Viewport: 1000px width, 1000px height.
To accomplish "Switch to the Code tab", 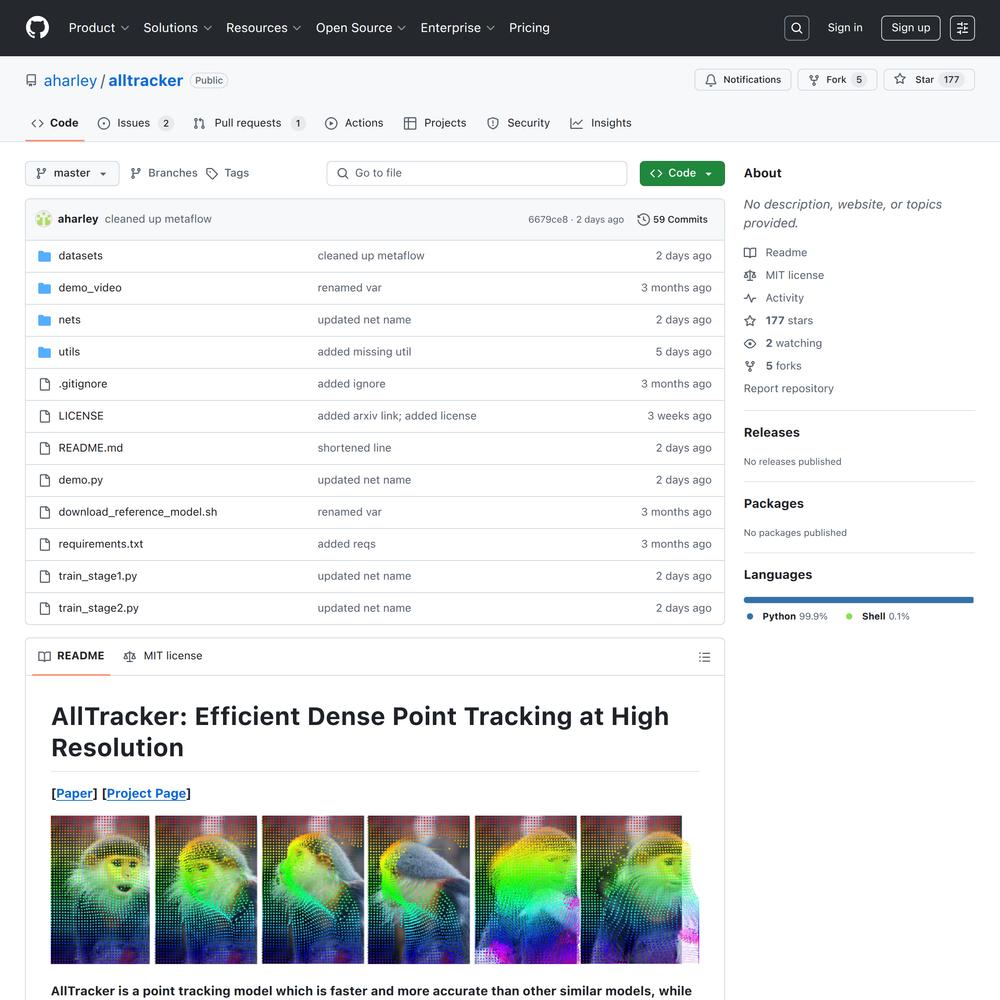I will pos(55,123).
